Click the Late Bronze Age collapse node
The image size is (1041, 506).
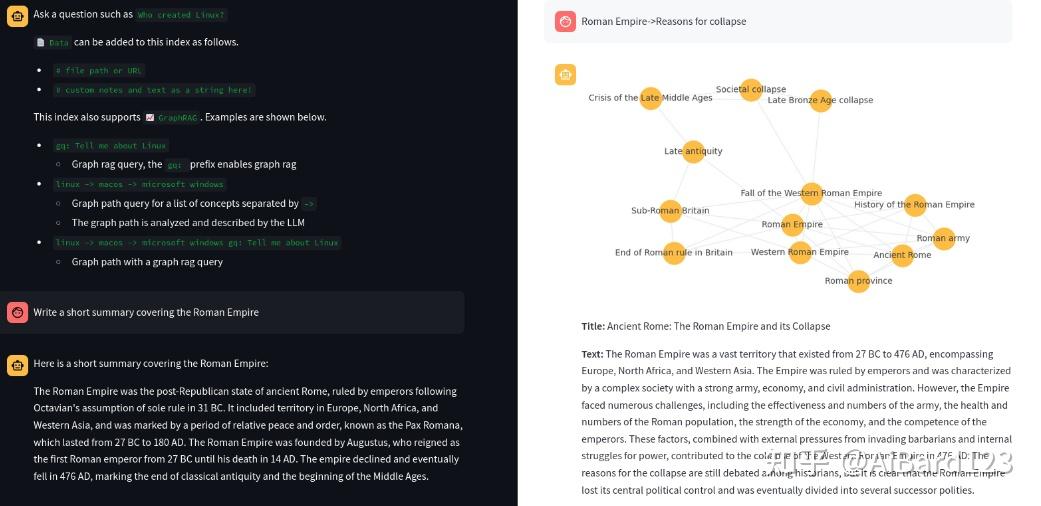coord(821,100)
